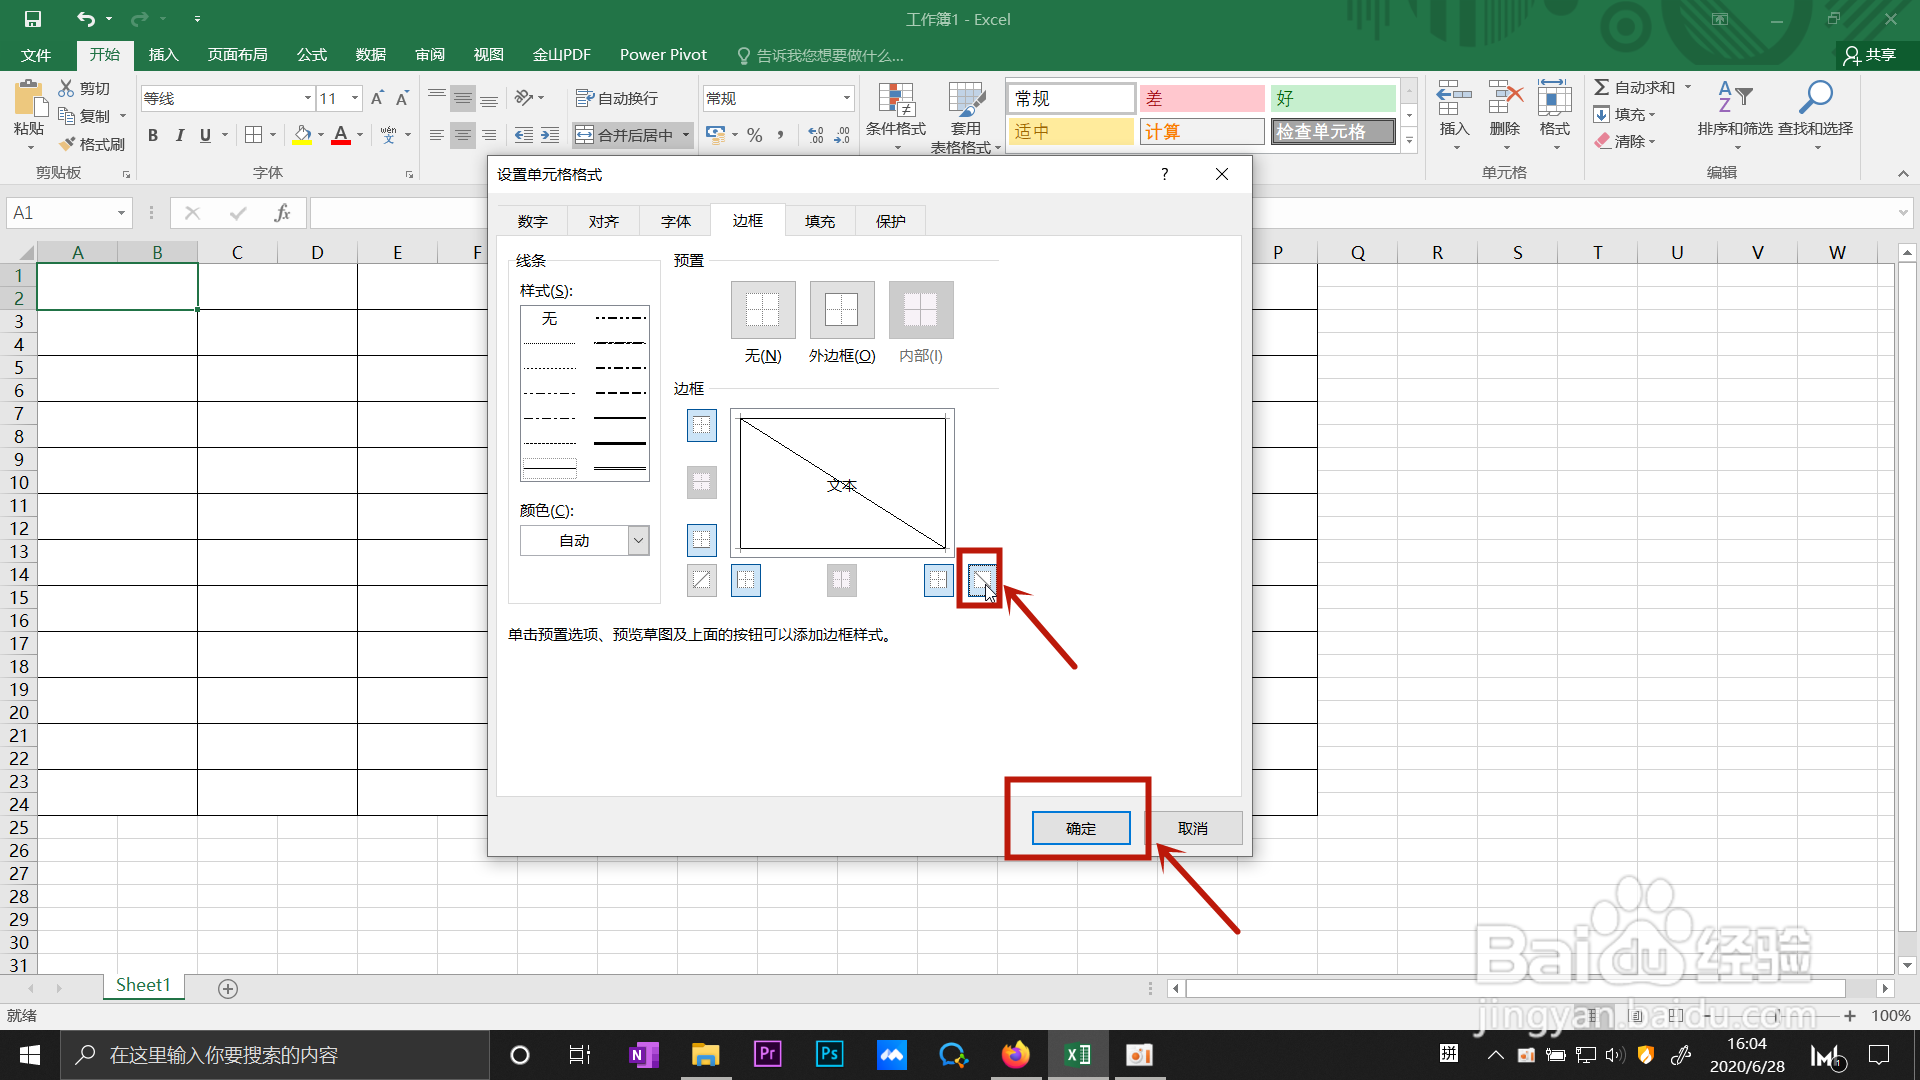Apply percent style formatting
The height and width of the screenshot is (1080, 1920).
(755, 135)
